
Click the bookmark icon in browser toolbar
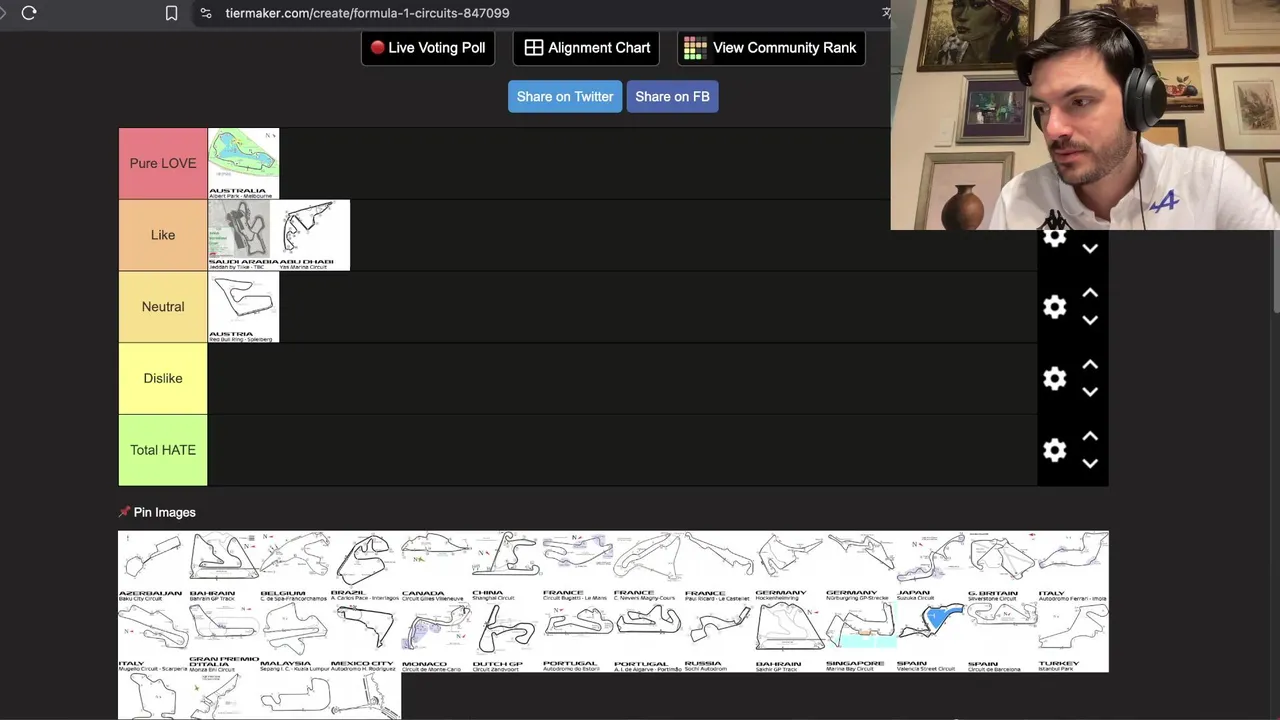(x=171, y=13)
